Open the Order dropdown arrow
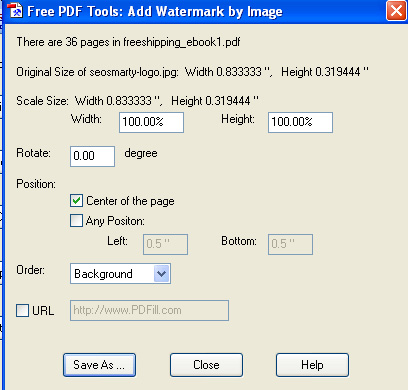This screenshot has width=408, height=390. [162, 274]
